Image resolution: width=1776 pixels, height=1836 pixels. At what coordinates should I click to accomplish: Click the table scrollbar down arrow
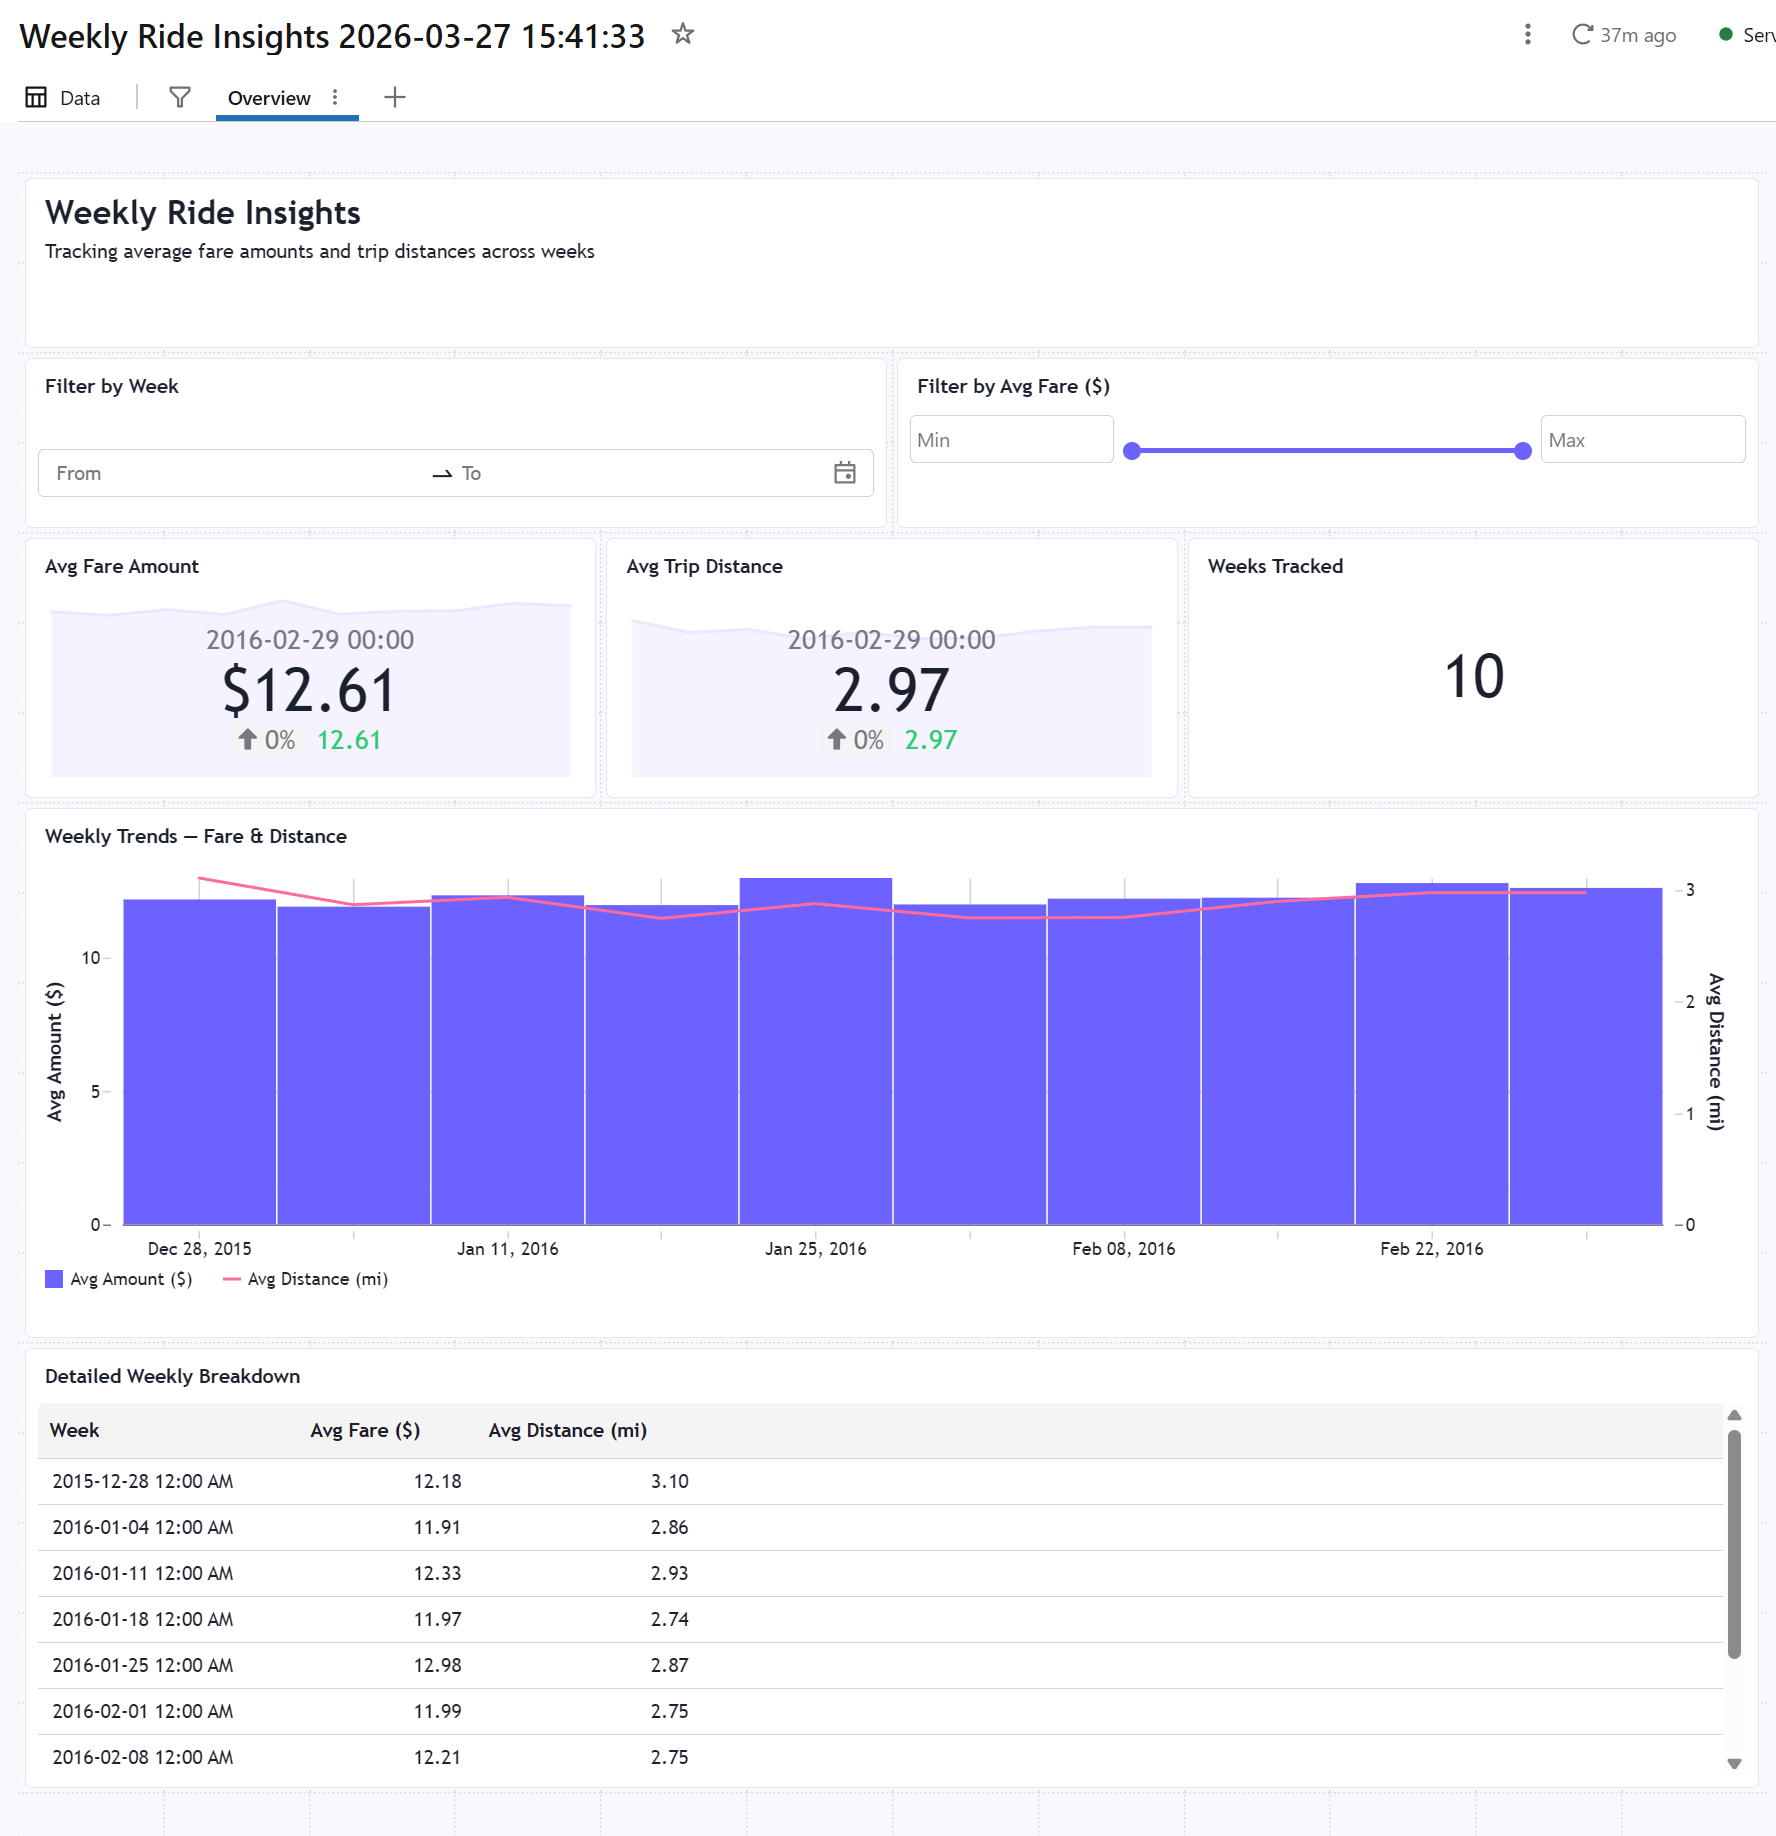(1735, 1764)
